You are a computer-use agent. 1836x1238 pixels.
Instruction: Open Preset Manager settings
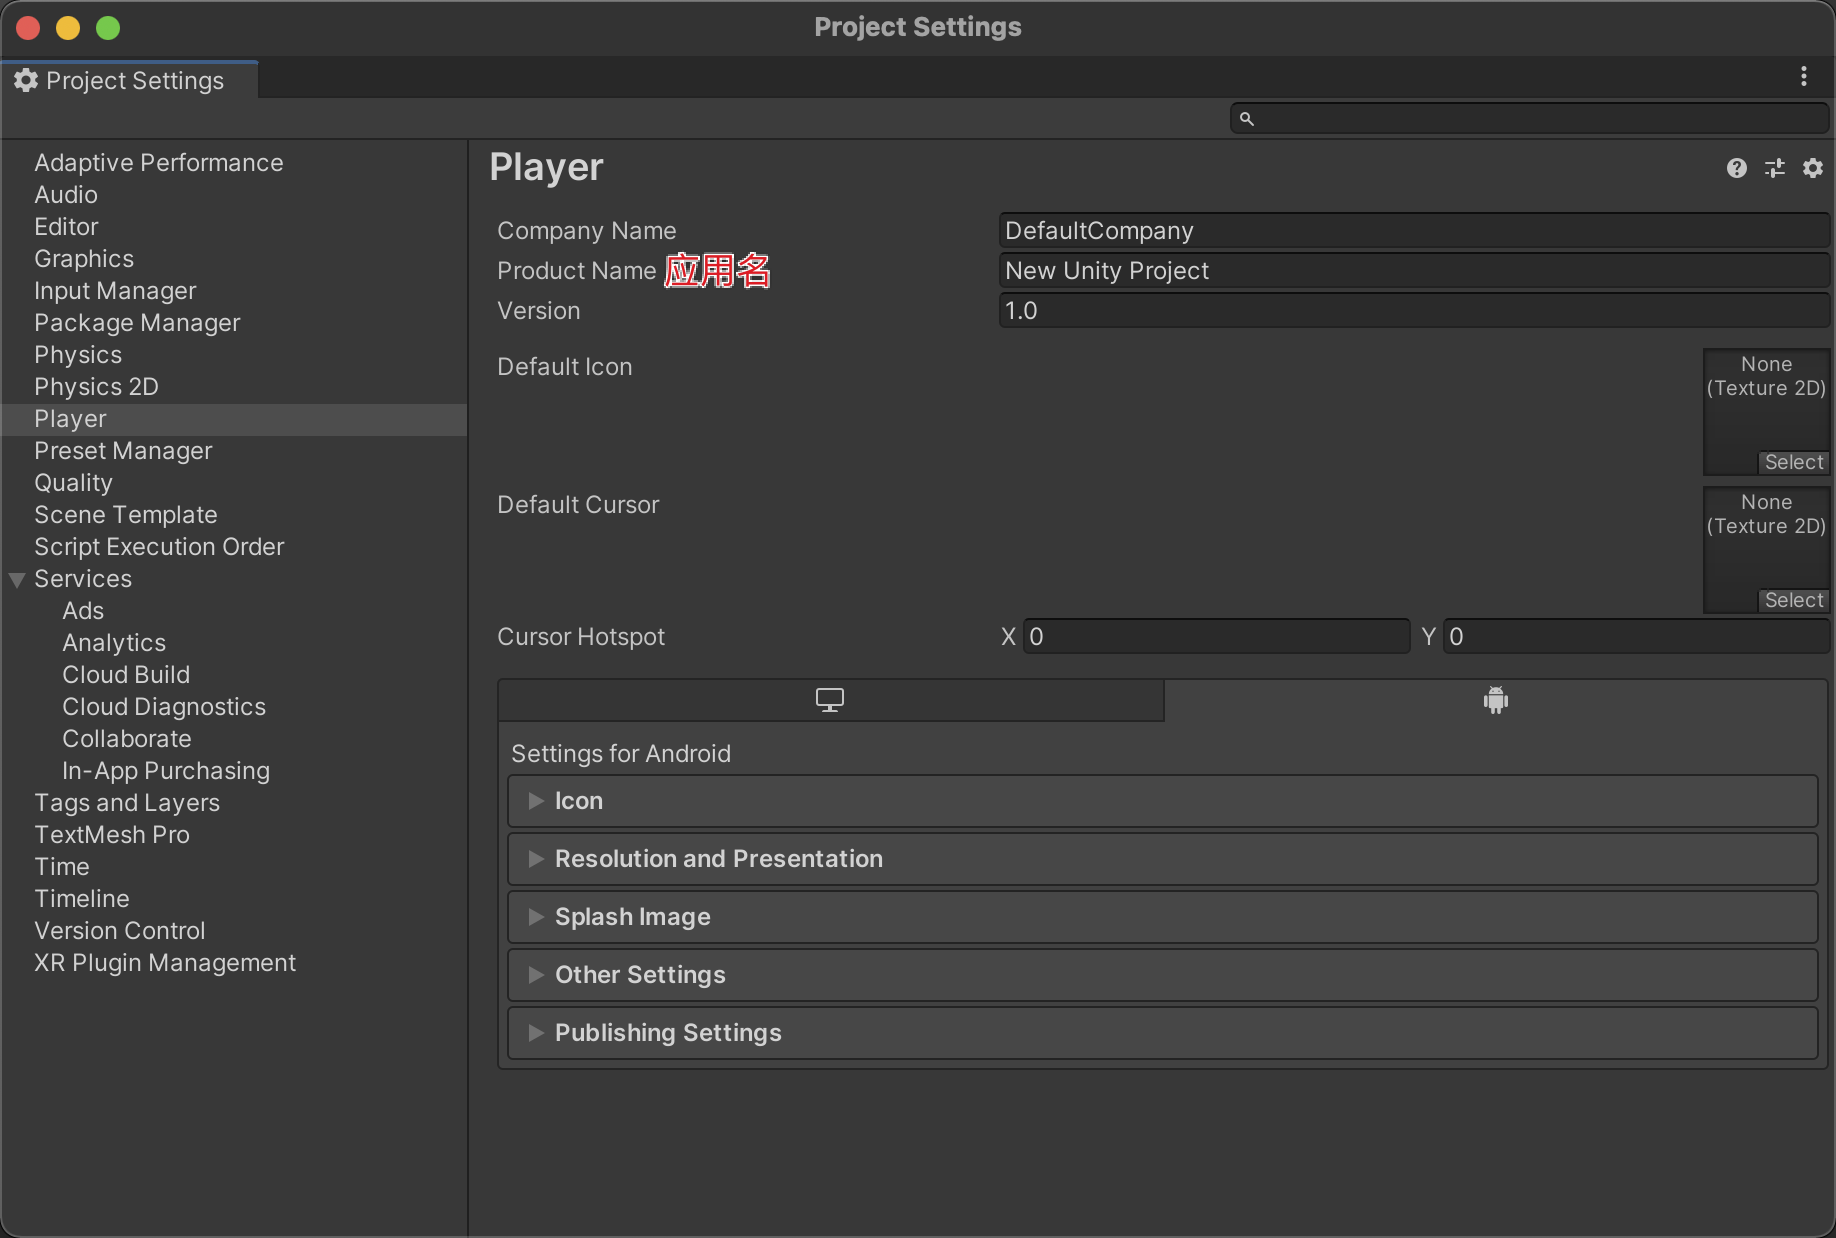pyautogui.click(x=234, y=451)
